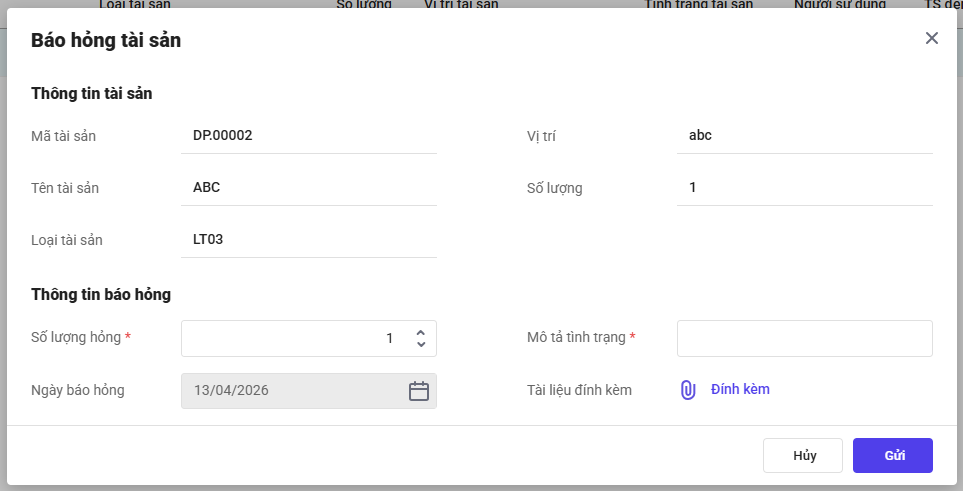Cancel with the Hủy button
Screen dimensions: 963x491
point(803,455)
